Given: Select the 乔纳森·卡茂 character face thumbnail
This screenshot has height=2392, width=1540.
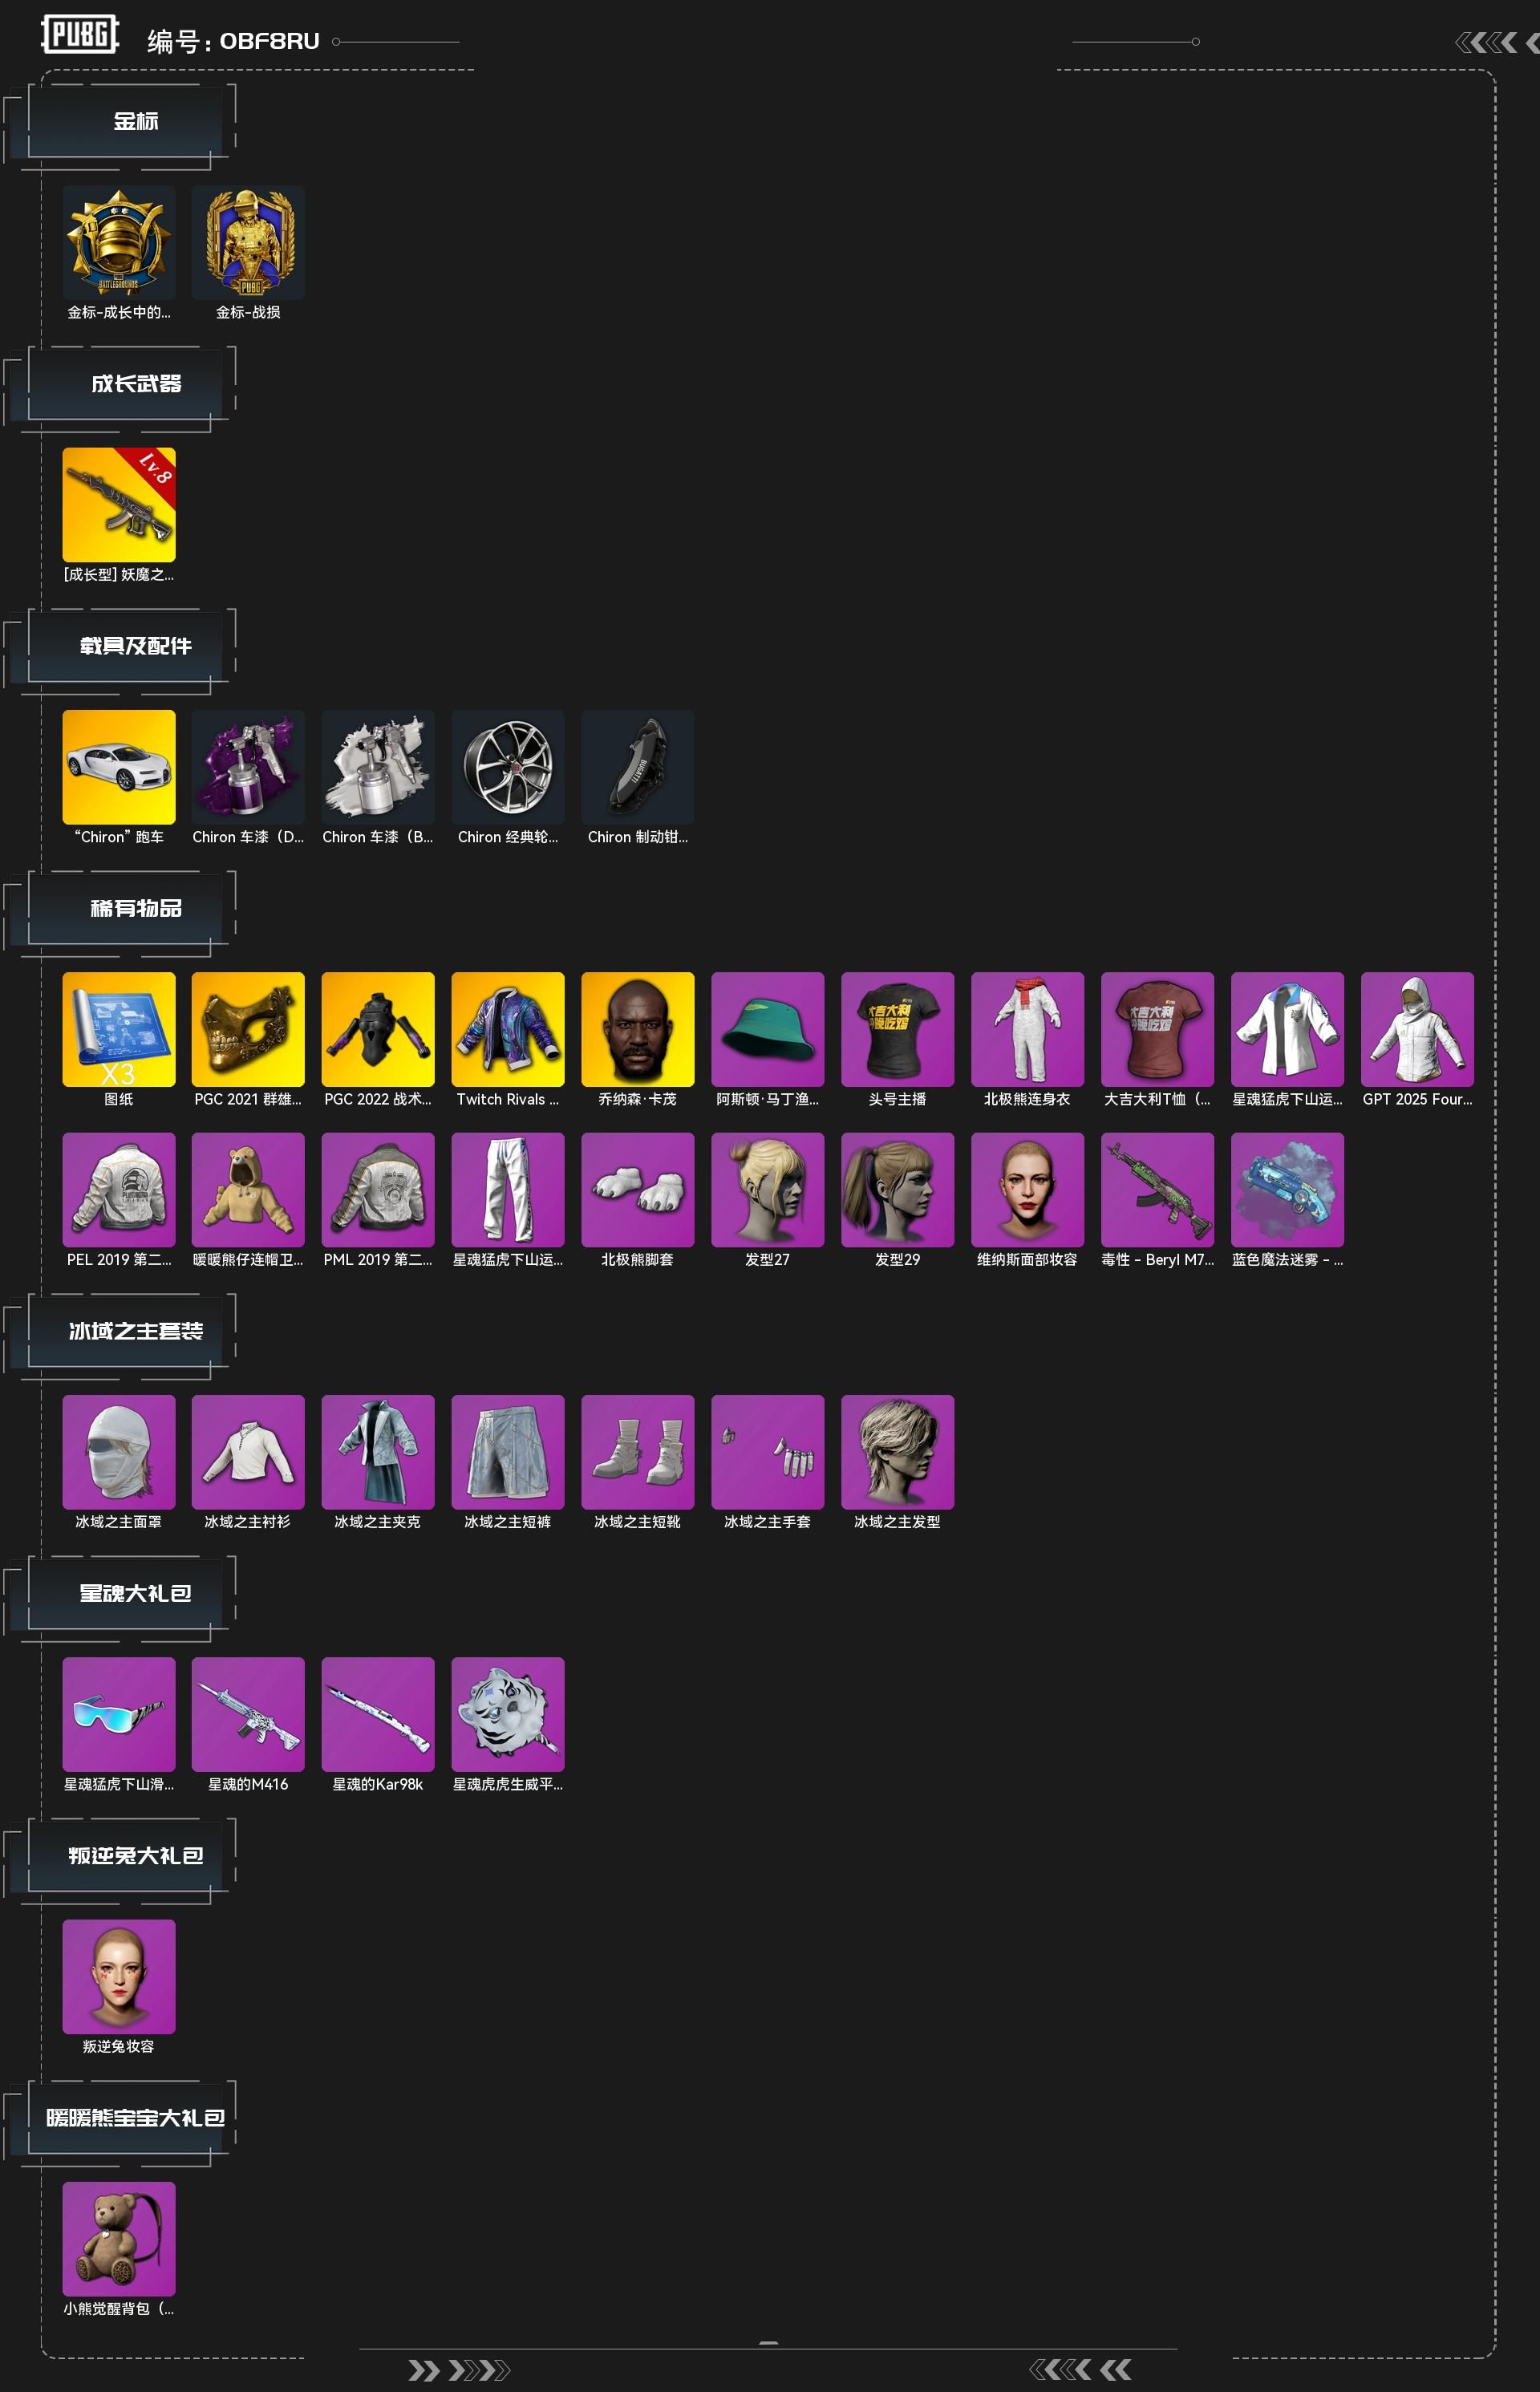Looking at the screenshot, I should pyautogui.click(x=638, y=1029).
